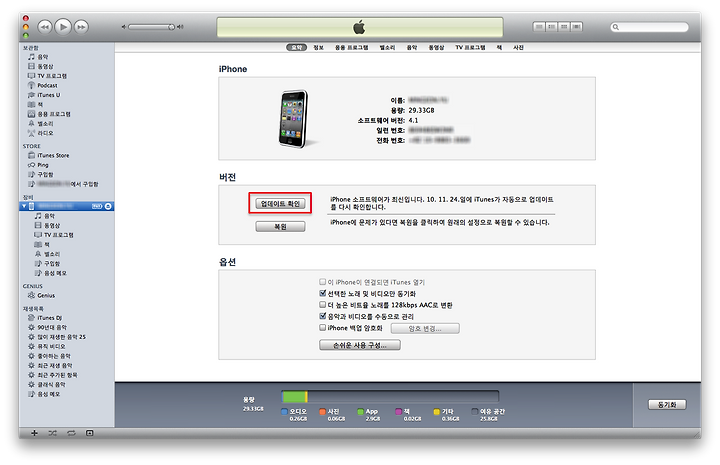Screen dimensions: 720x465
Task: Check the iPhone 백업 암호화 box
Action: [322, 328]
